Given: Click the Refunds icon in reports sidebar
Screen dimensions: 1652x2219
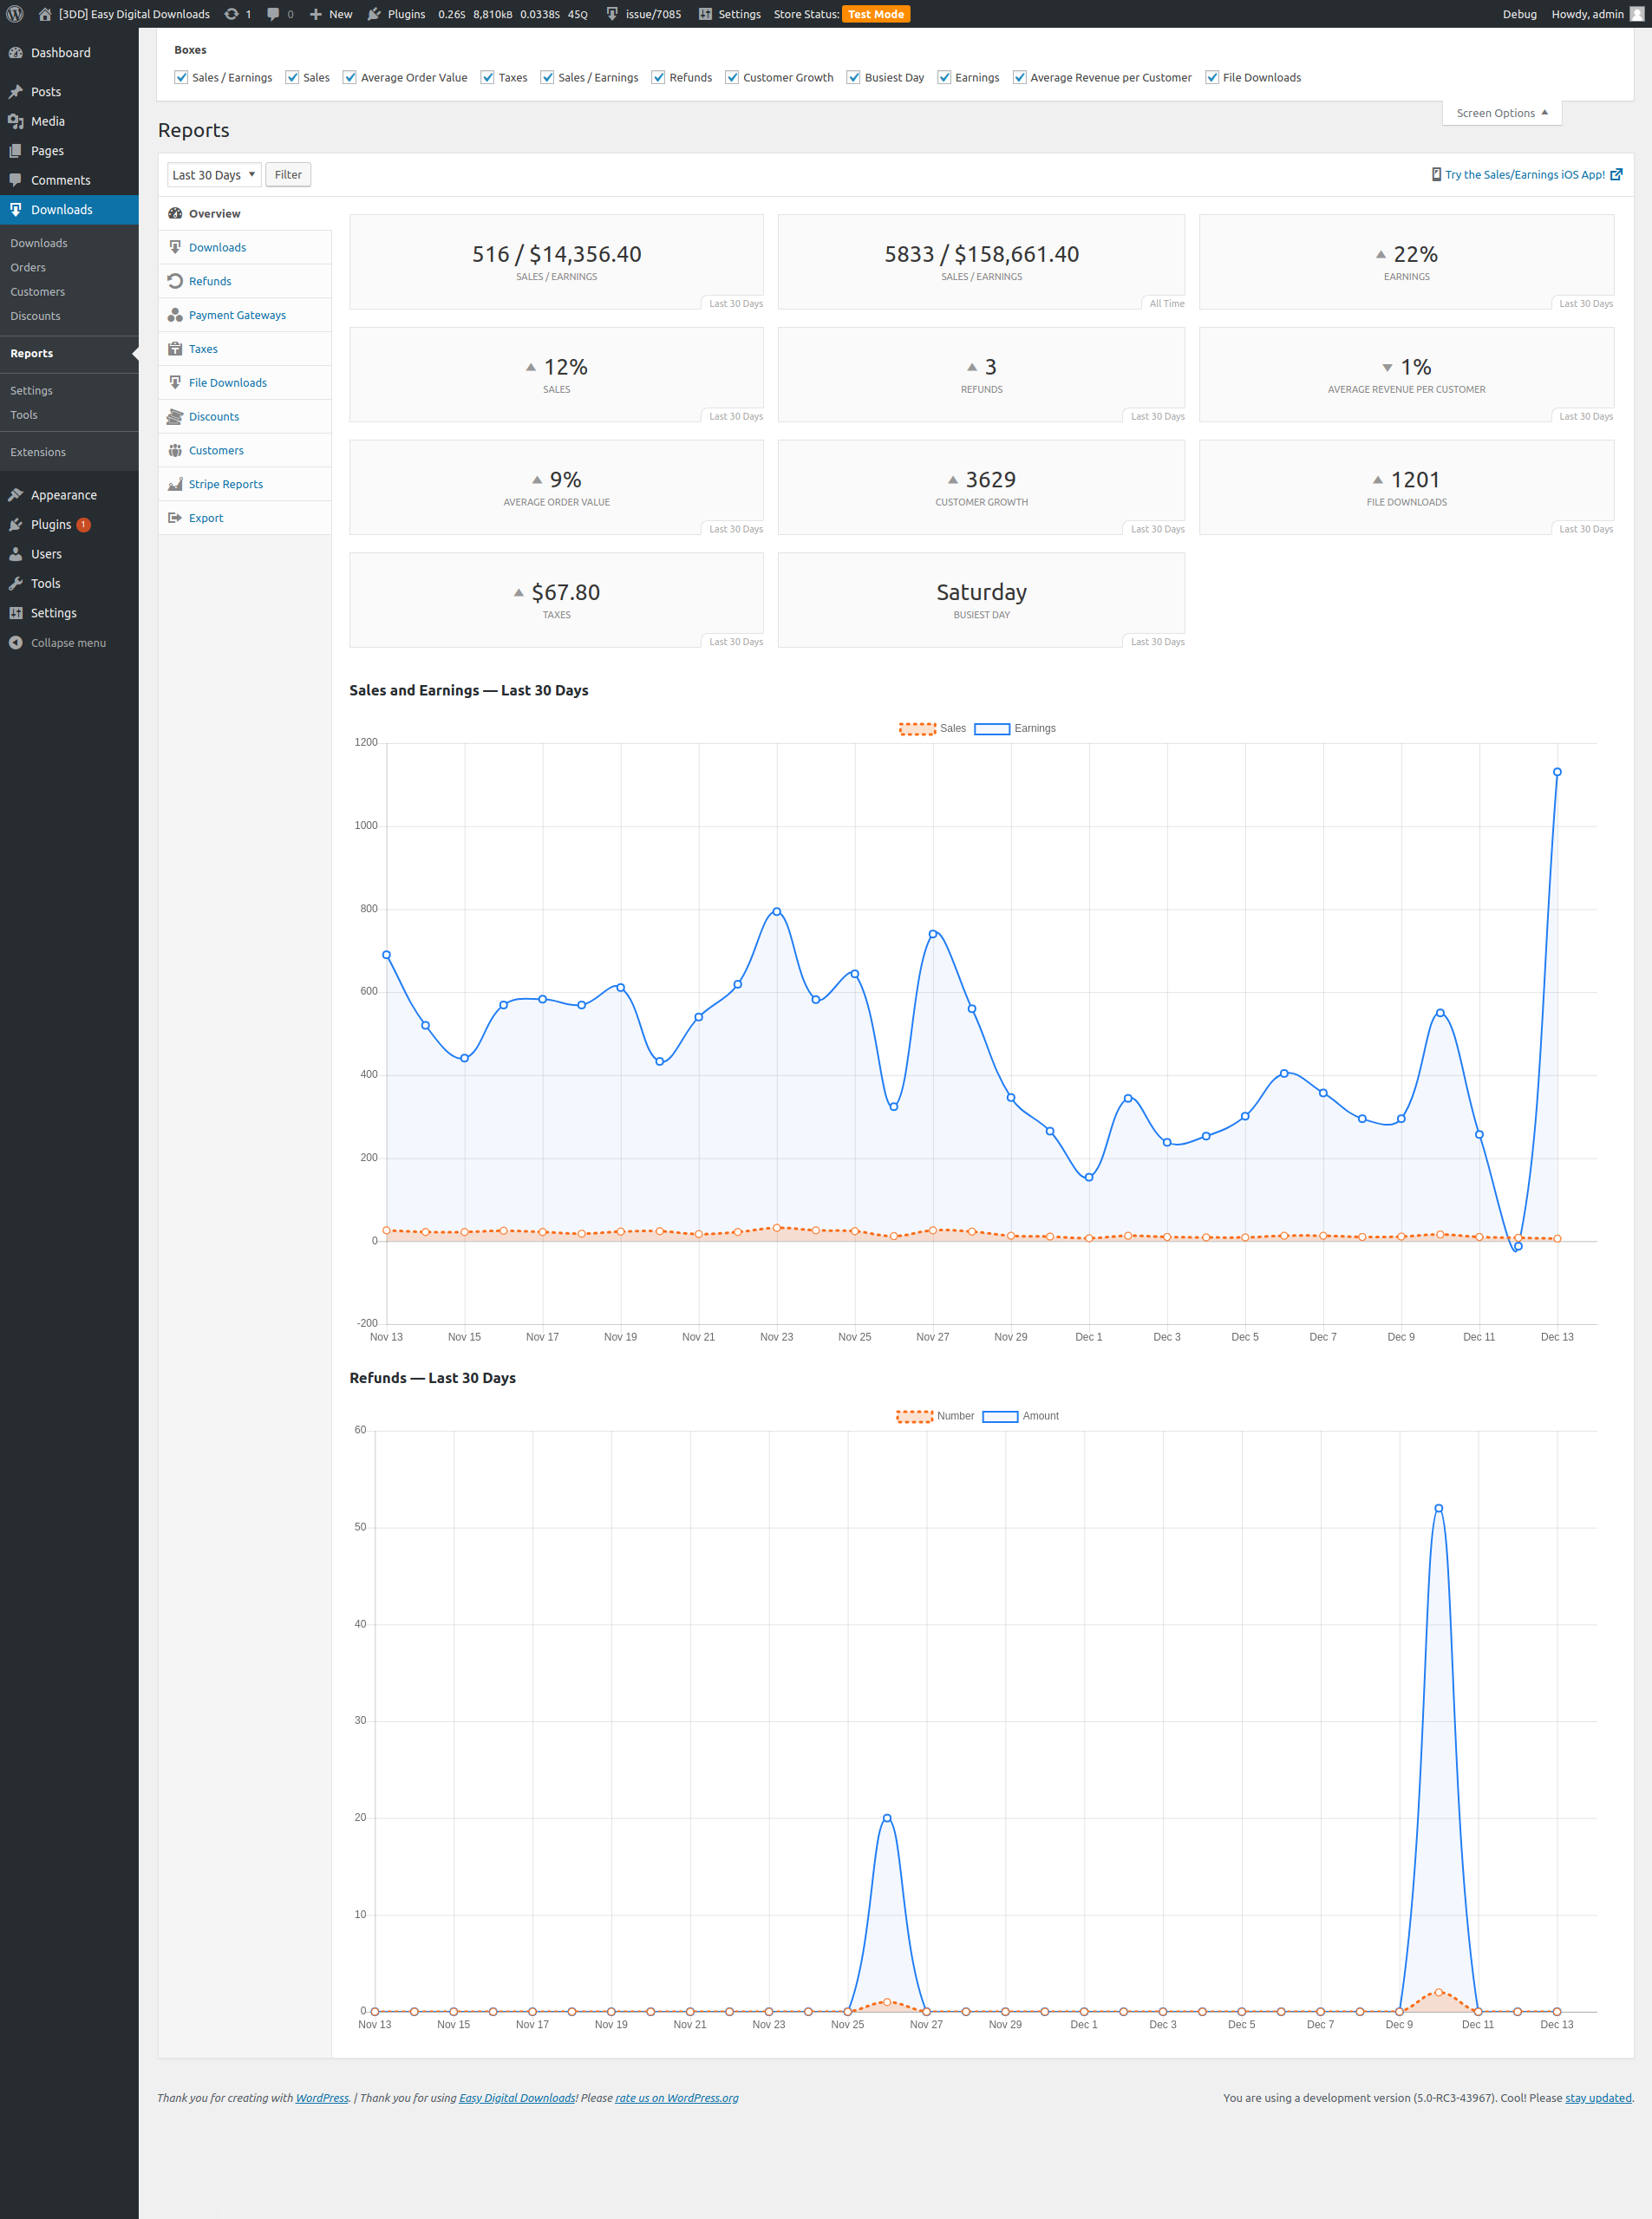Looking at the screenshot, I should 175,281.
